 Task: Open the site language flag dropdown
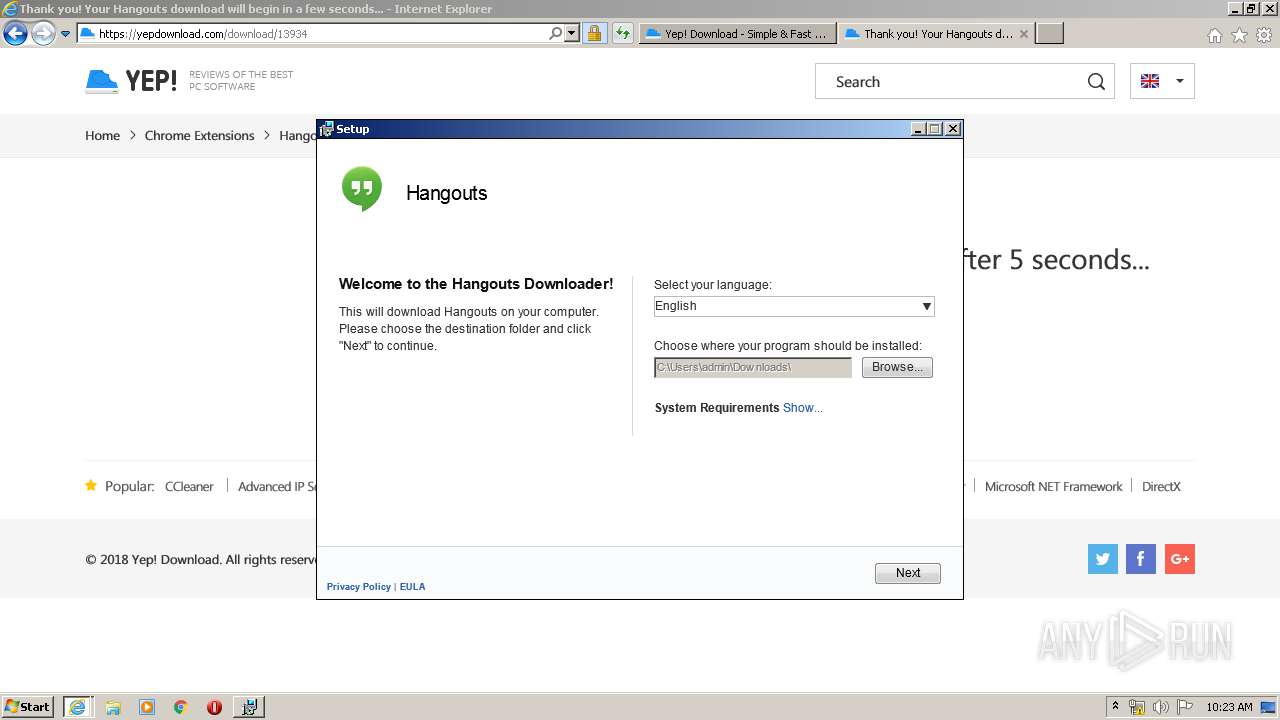click(1162, 81)
